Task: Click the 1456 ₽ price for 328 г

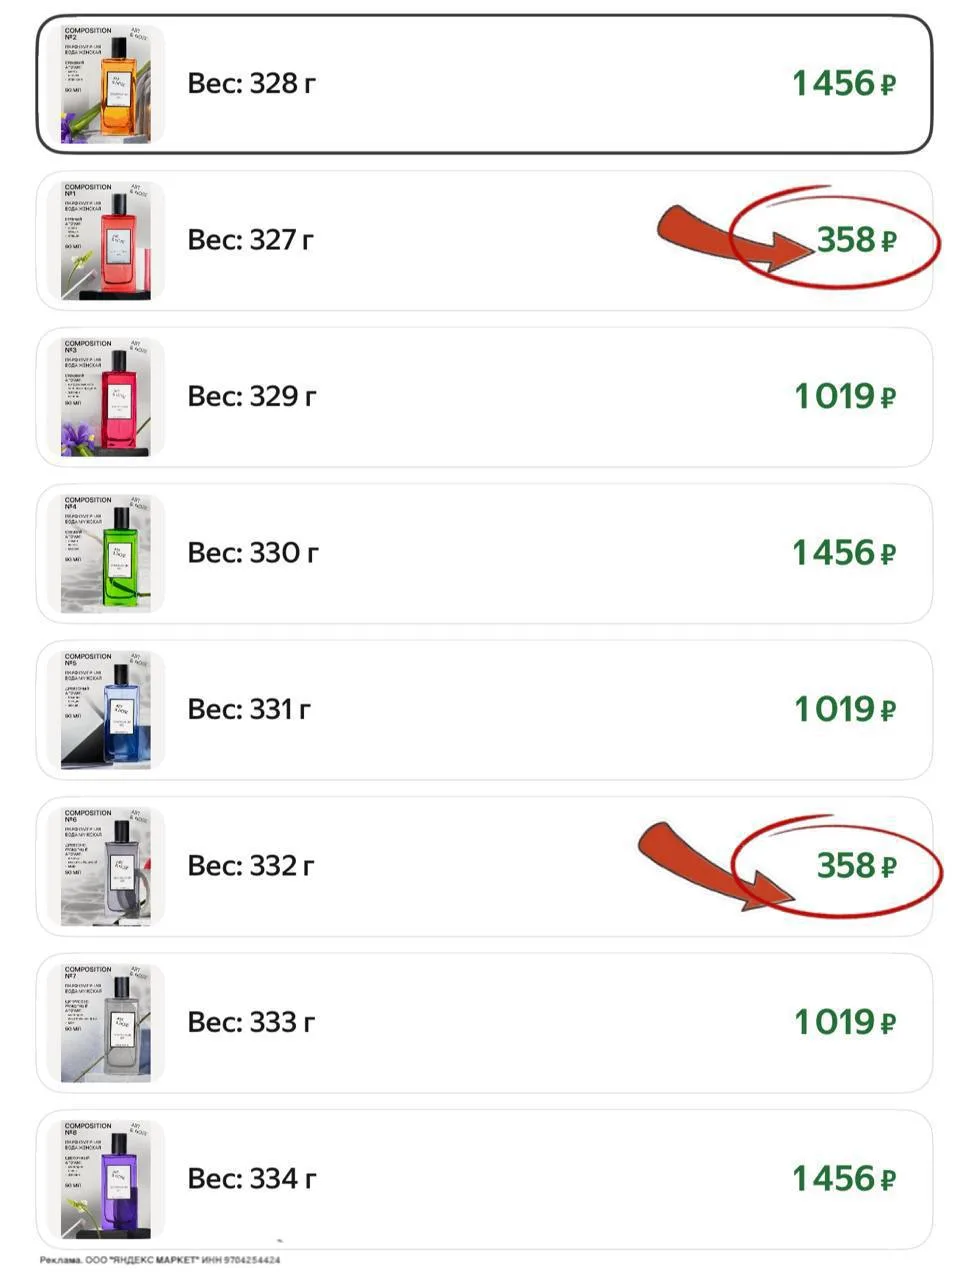Action: pyautogui.click(x=843, y=84)
